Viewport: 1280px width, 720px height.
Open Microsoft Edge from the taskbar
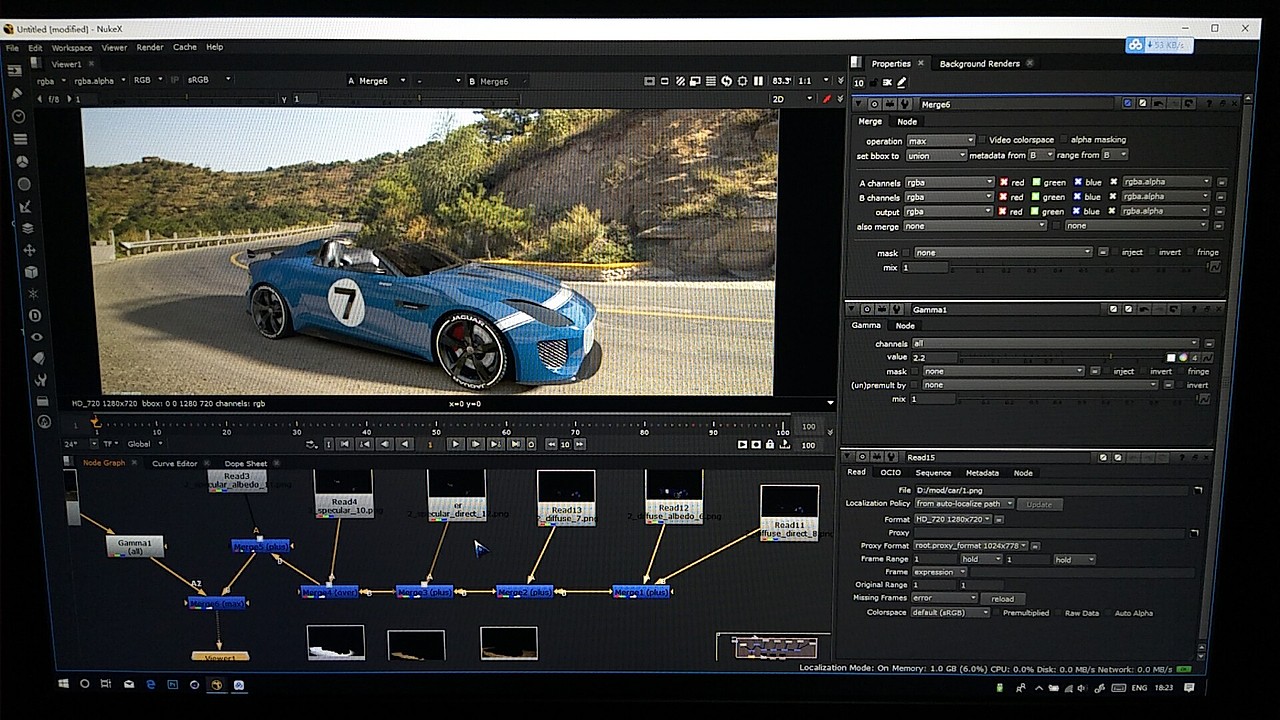tap(151, 685)
